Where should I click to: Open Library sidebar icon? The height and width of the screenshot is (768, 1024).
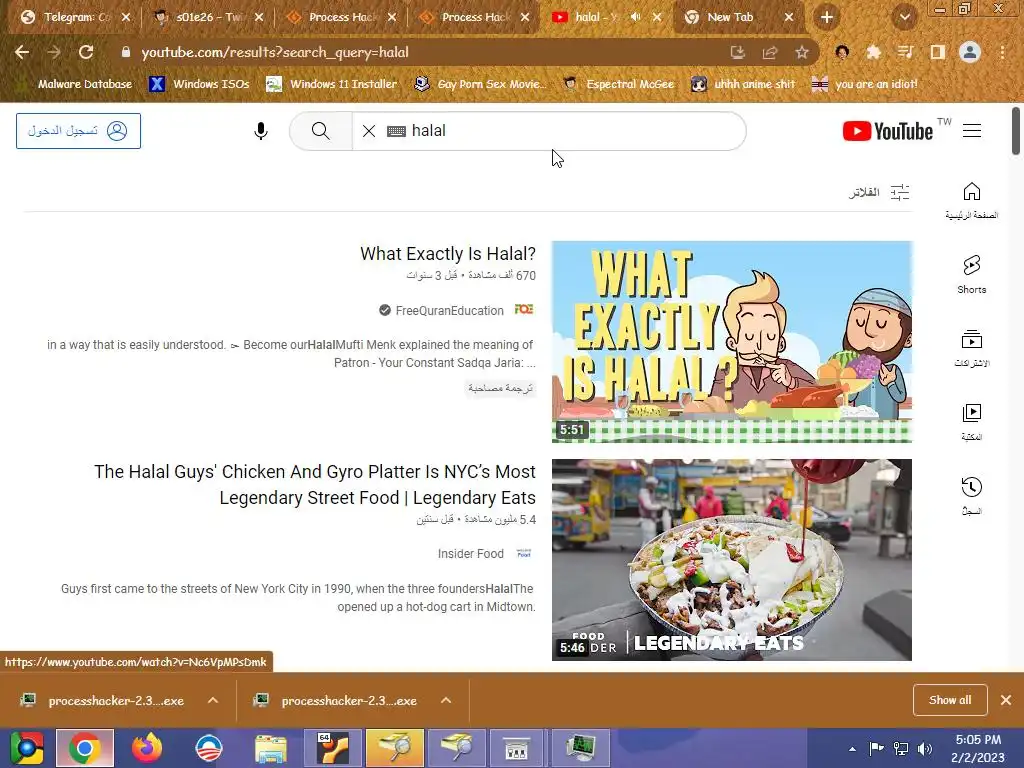point(971,423)
